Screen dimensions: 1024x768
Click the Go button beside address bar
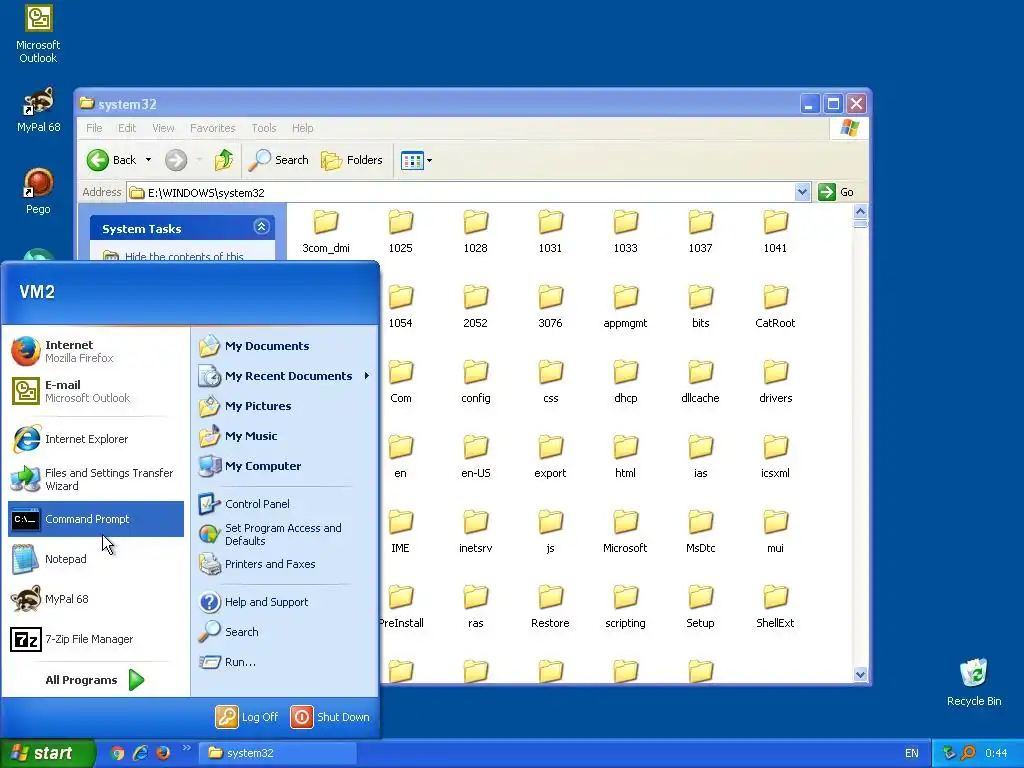point(837,192)
